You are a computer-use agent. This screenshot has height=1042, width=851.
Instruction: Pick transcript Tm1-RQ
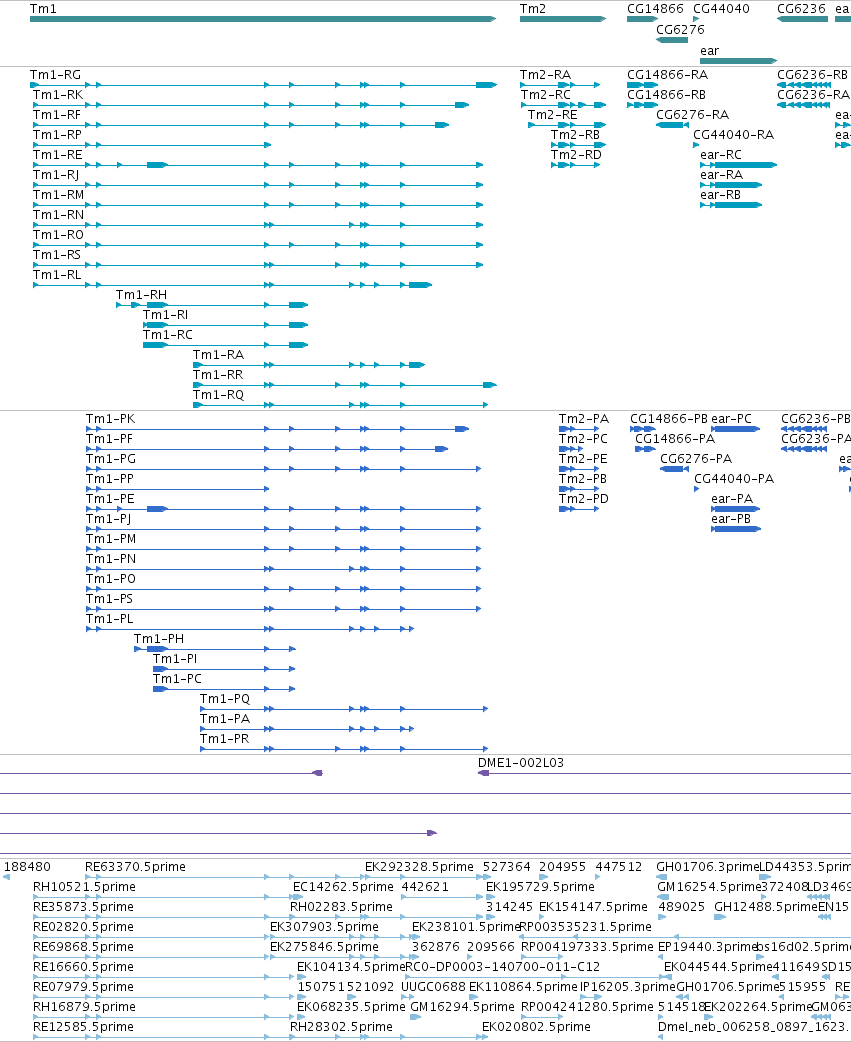tap(219, 394)
